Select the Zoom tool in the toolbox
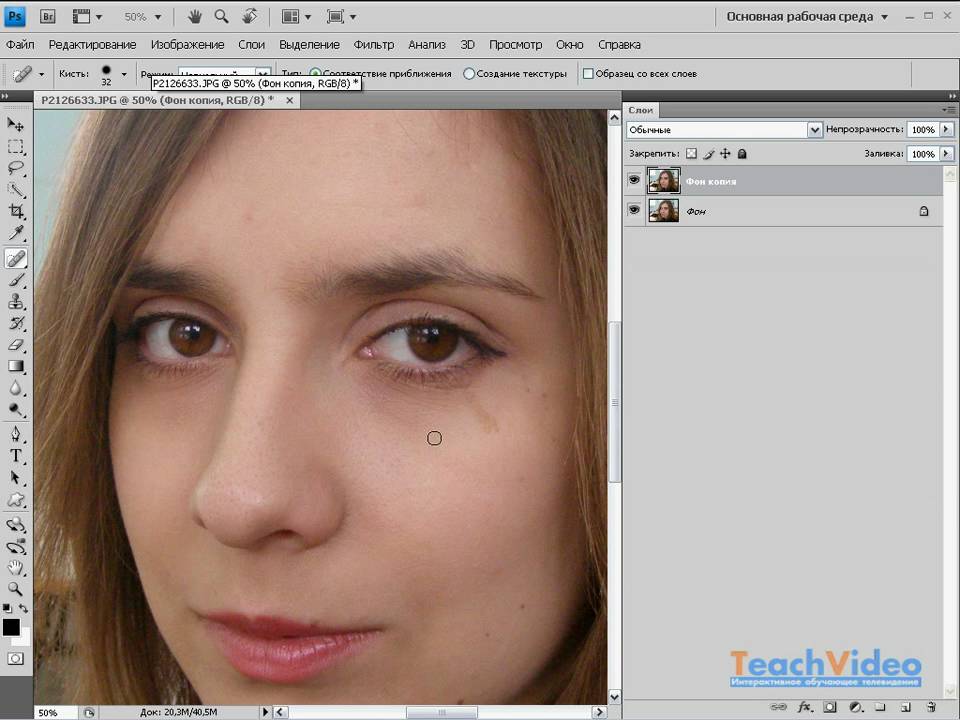 pyautogui.click(x=15, y=589)
